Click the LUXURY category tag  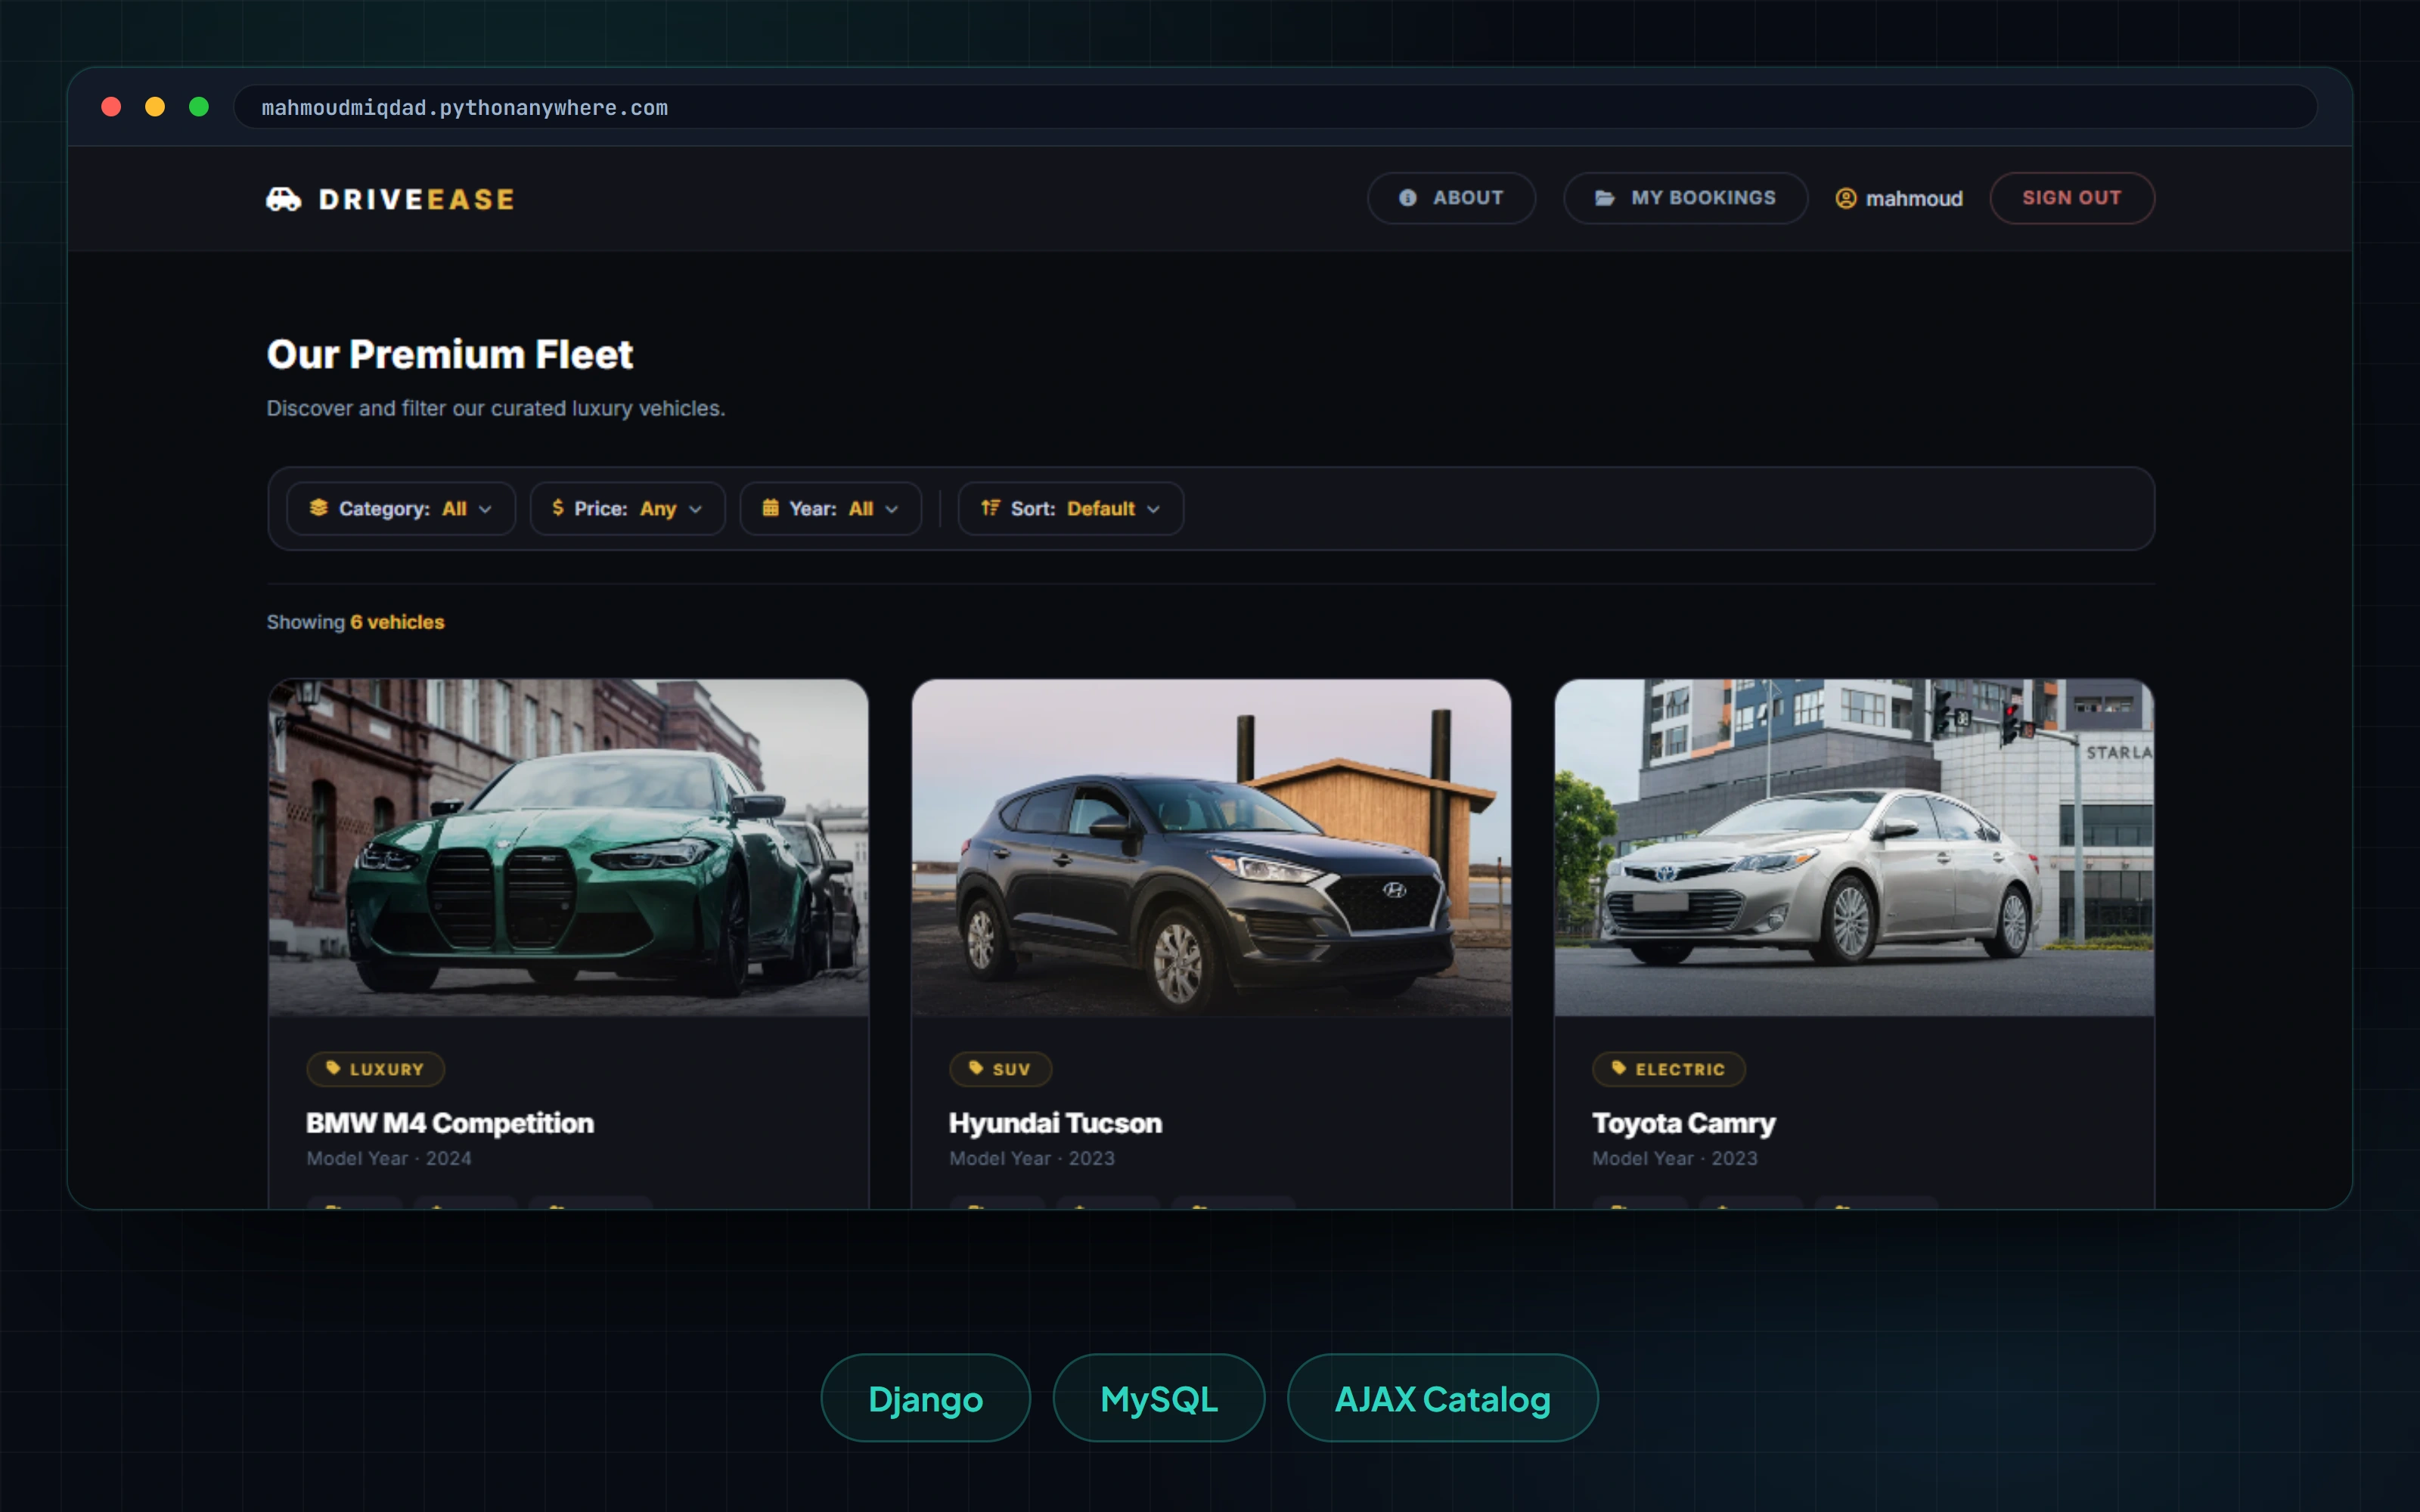(376, 1069)
